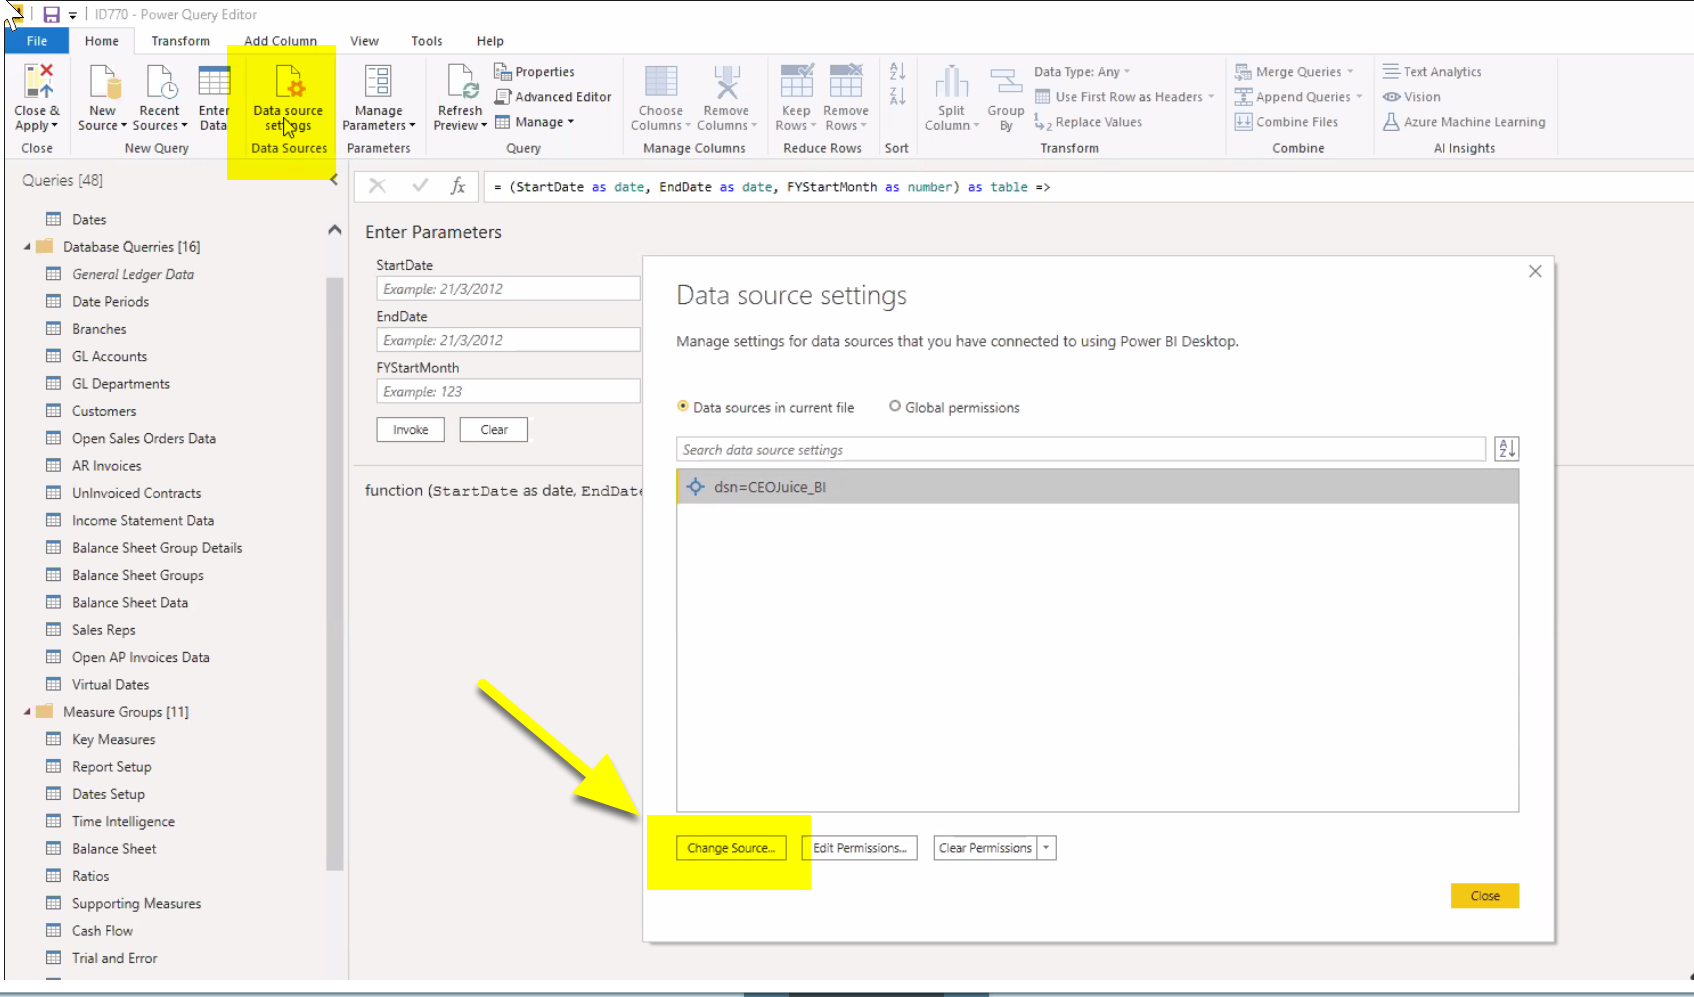Open the File menu
This screenshot has height=997, width=1694.
click(37, 41)
